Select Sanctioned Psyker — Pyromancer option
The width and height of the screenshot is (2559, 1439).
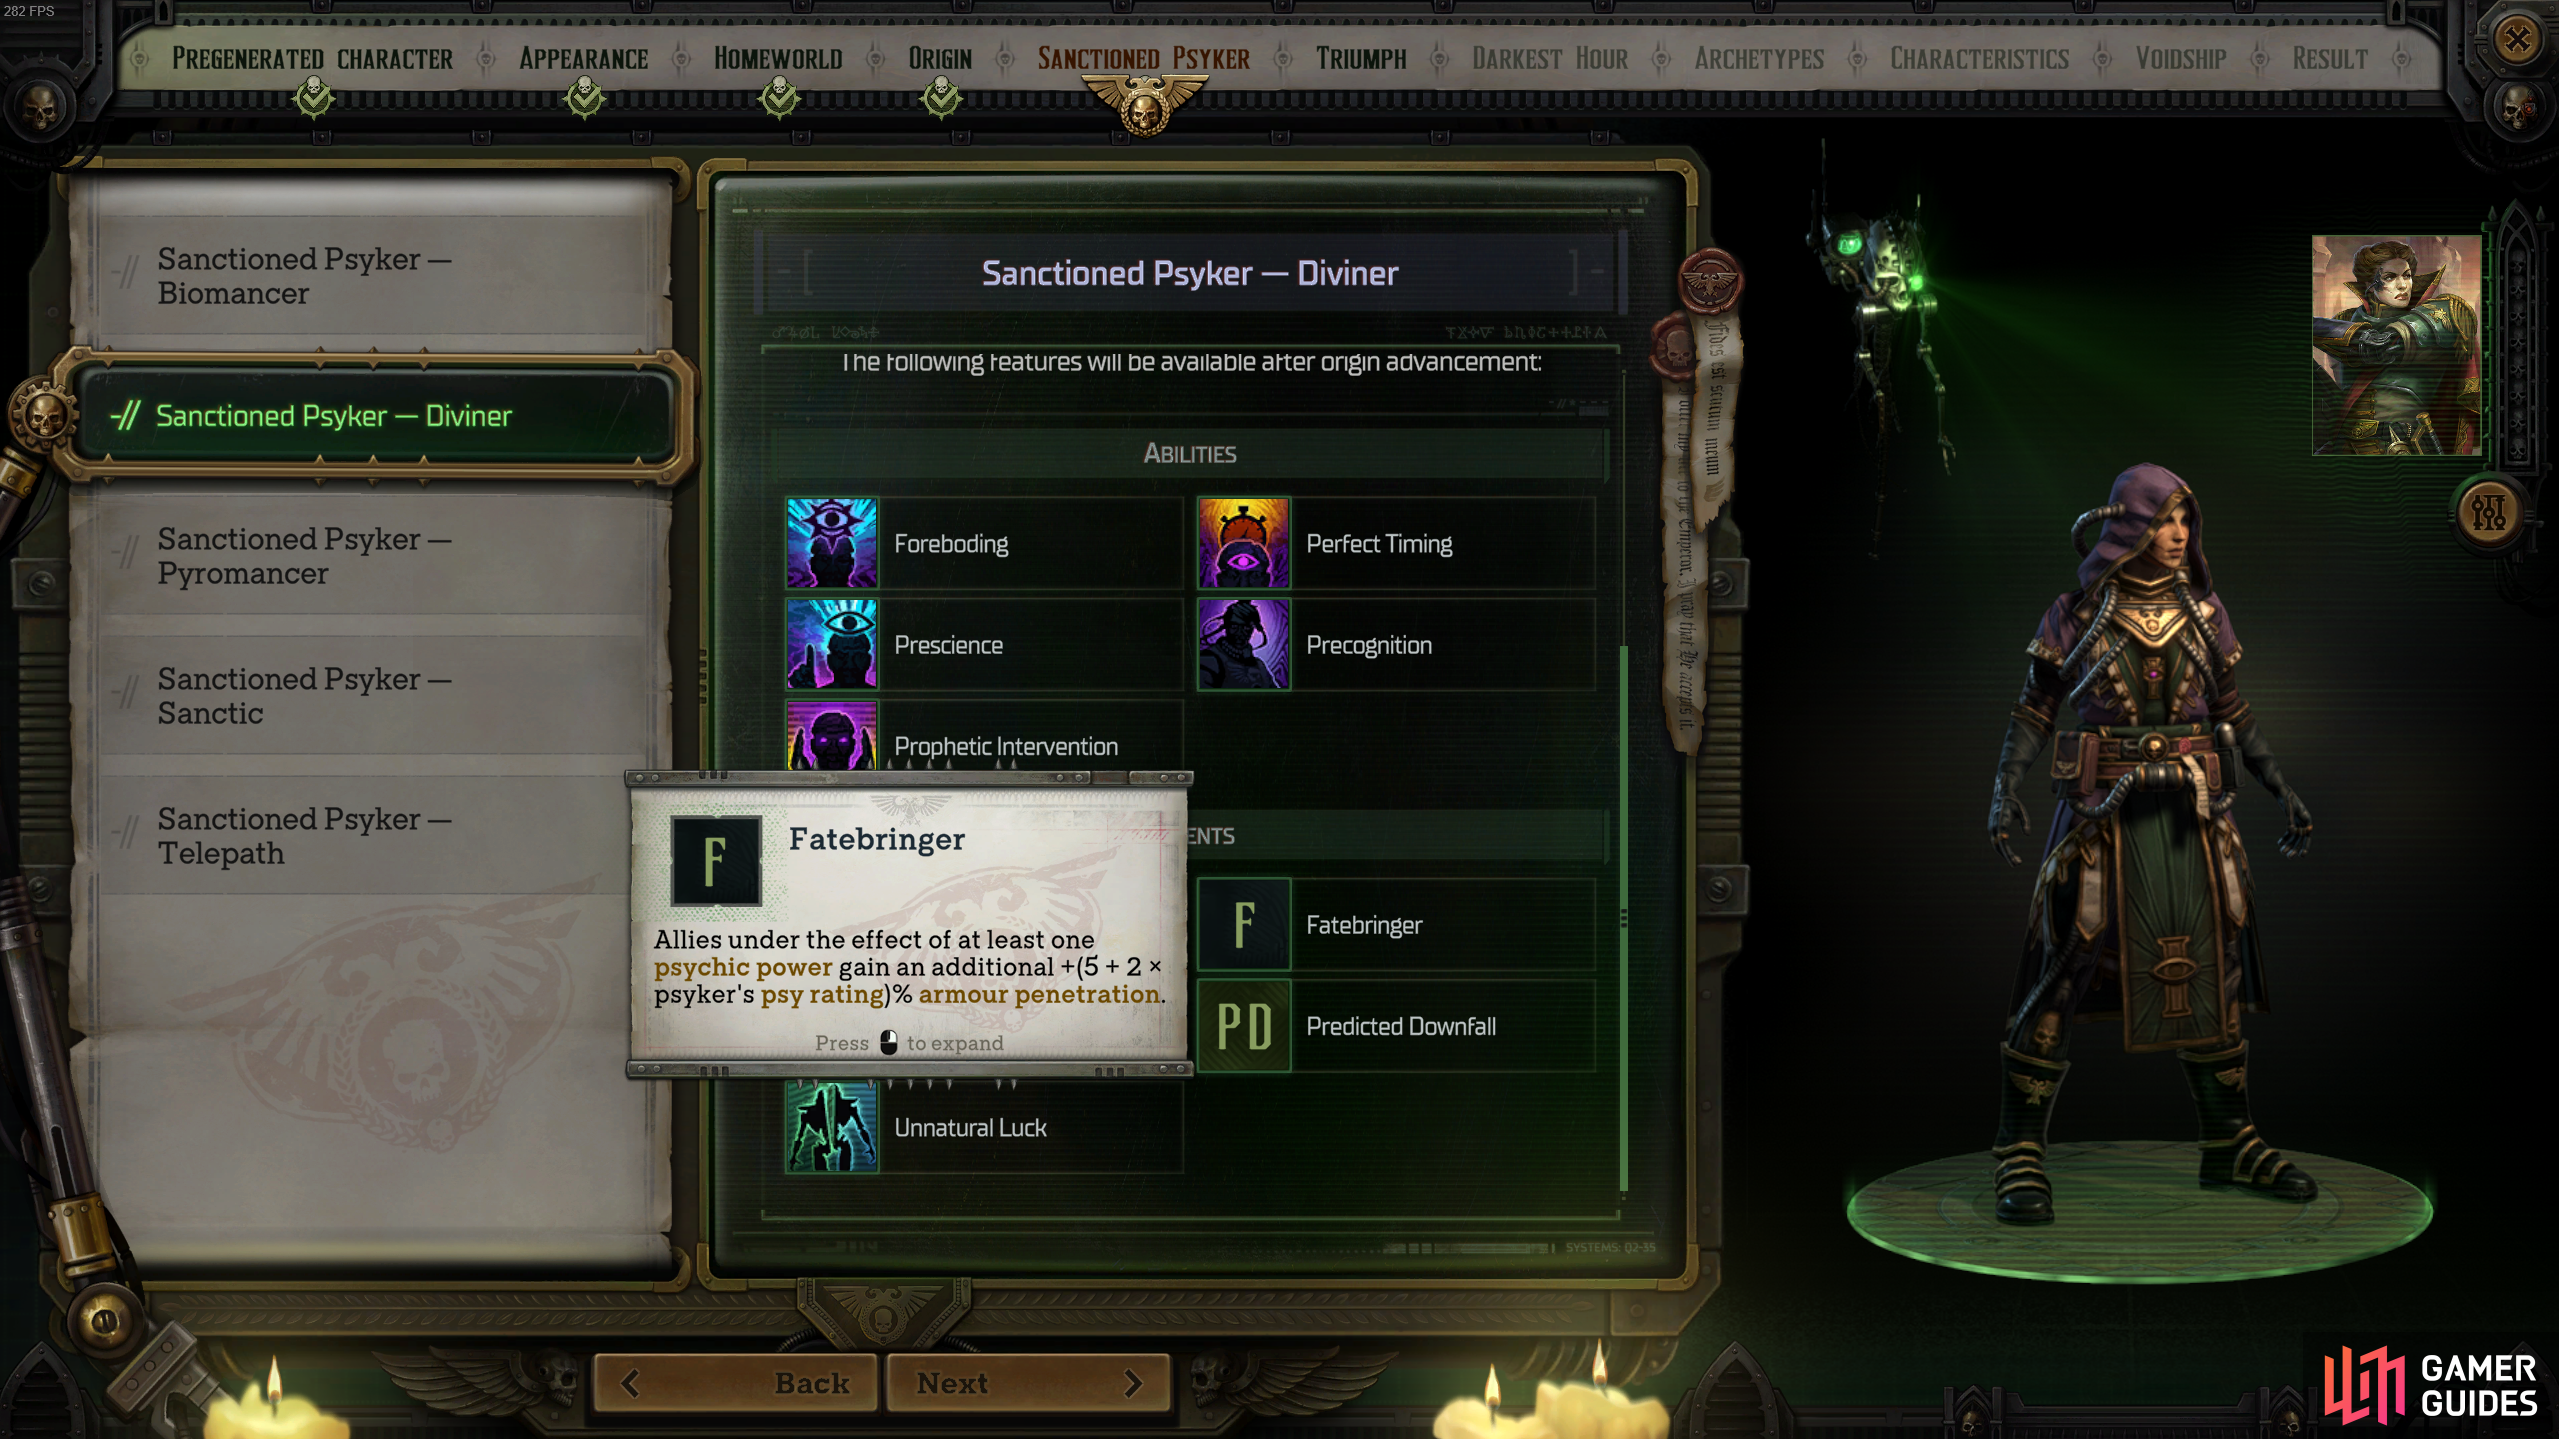pyautogui.click(x=370, y=556)
